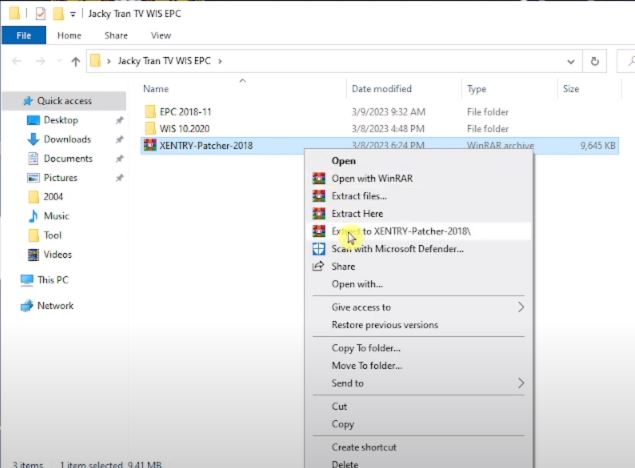Click Videos icon in sidebar
The image size is (635, 468).
(33, 255)
